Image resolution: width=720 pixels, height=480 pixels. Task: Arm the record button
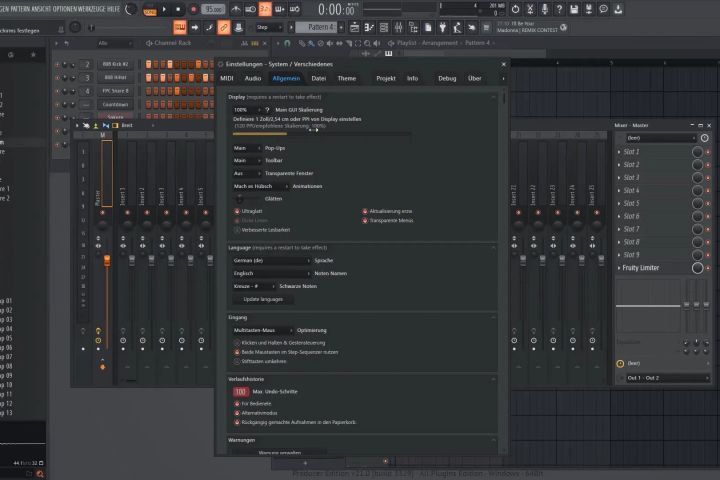[x=193, y=9]
